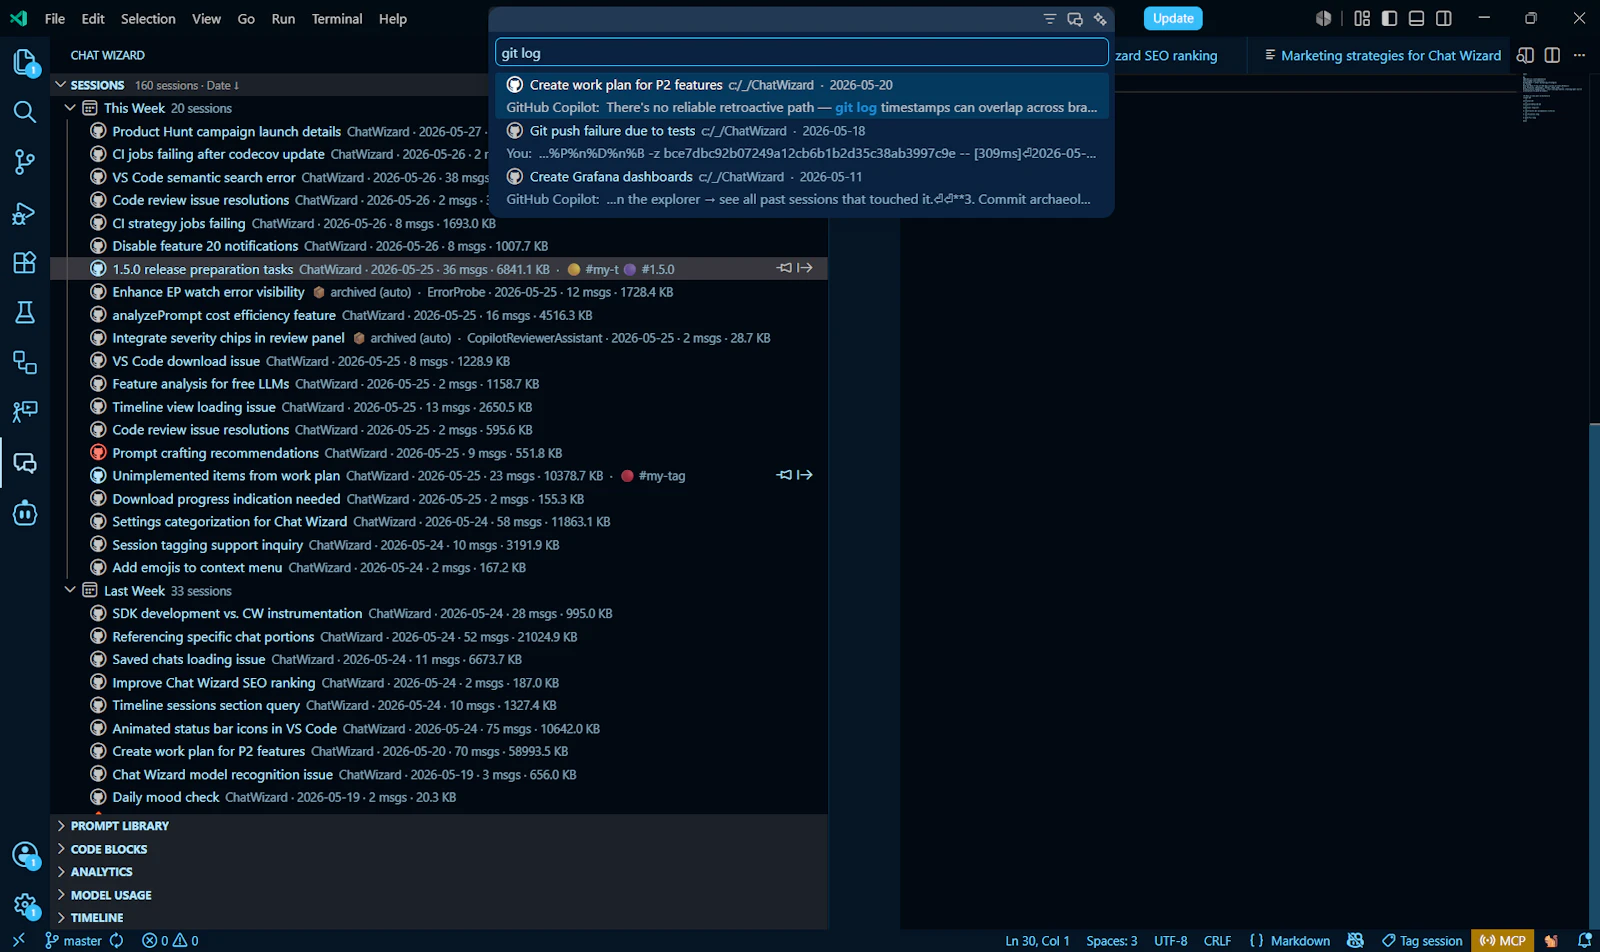Viewport: 1600px width, 952px height.
Task: Open the Terminal menu
Action: pos(337,19)
